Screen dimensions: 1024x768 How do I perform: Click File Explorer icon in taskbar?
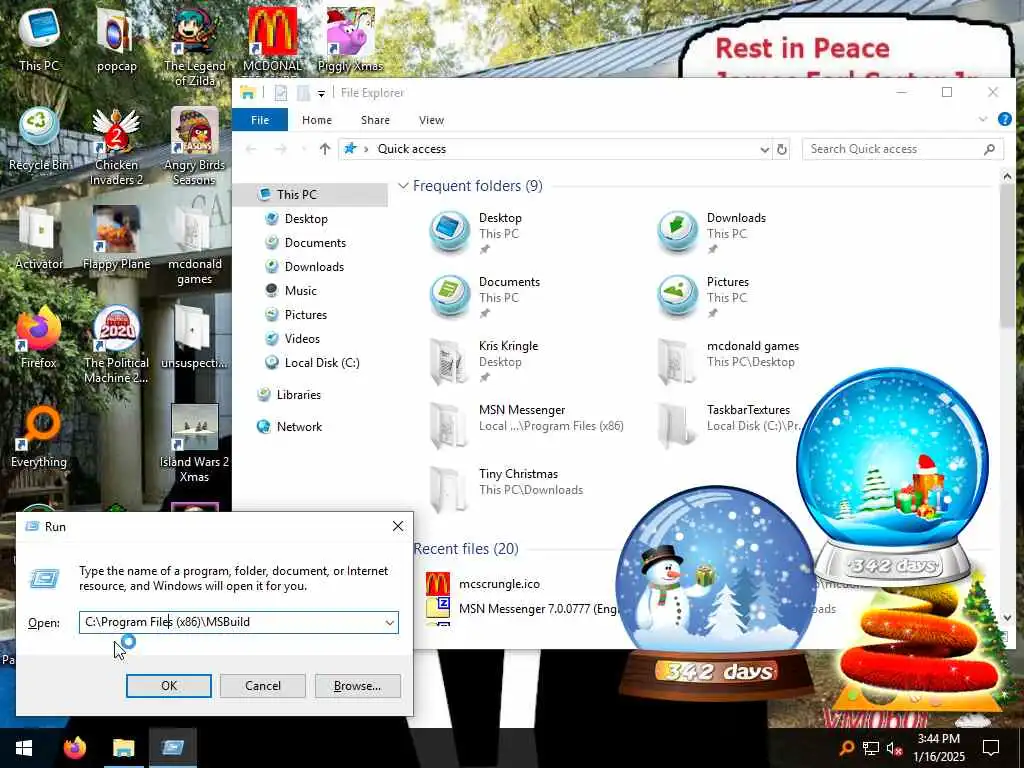123,748
